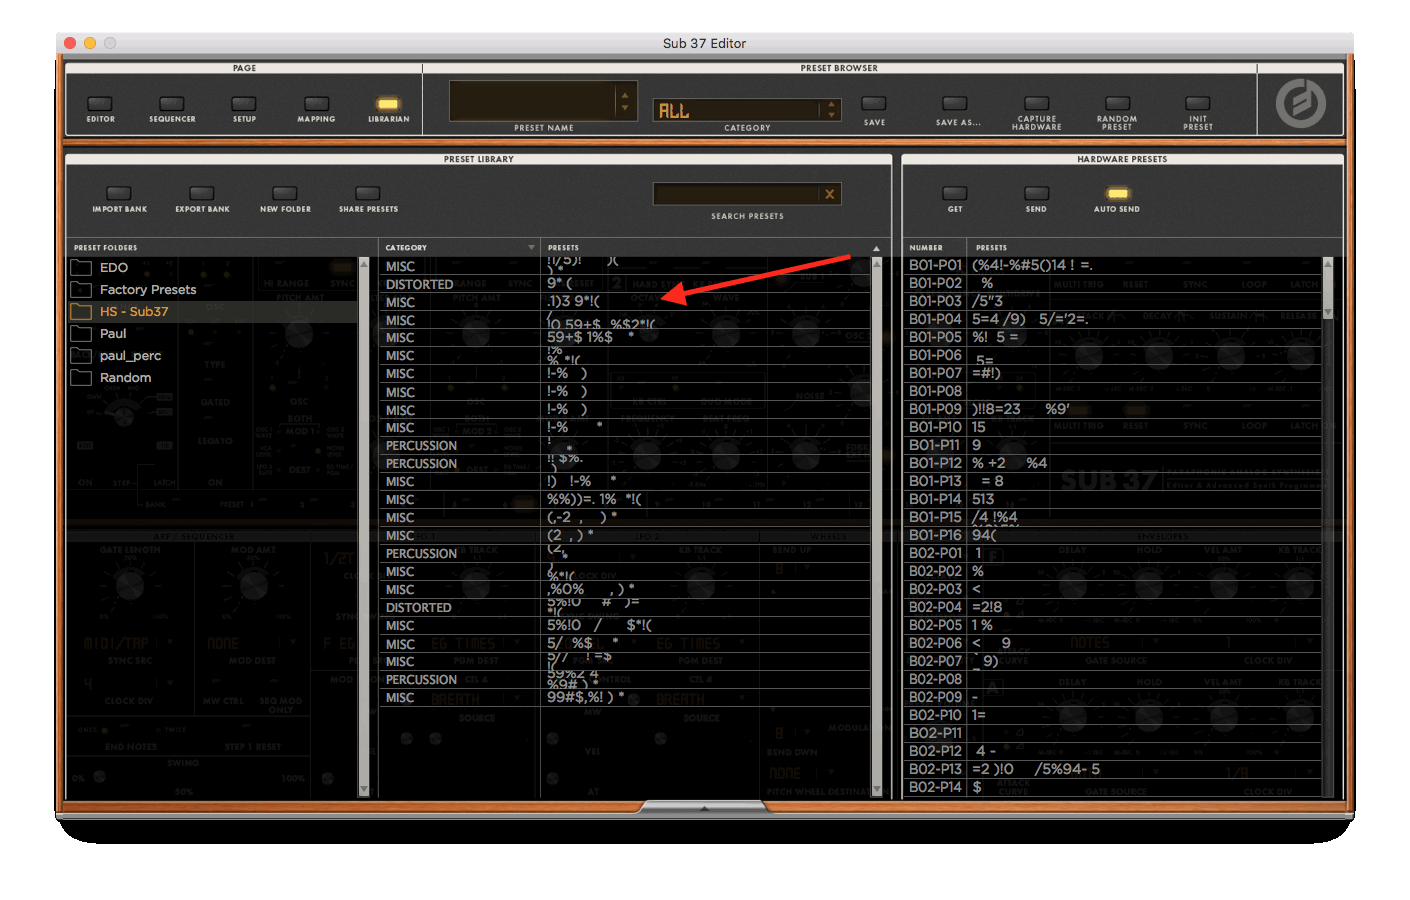
Task: Open the ALL category dropdown
Action: click(746, 110)
